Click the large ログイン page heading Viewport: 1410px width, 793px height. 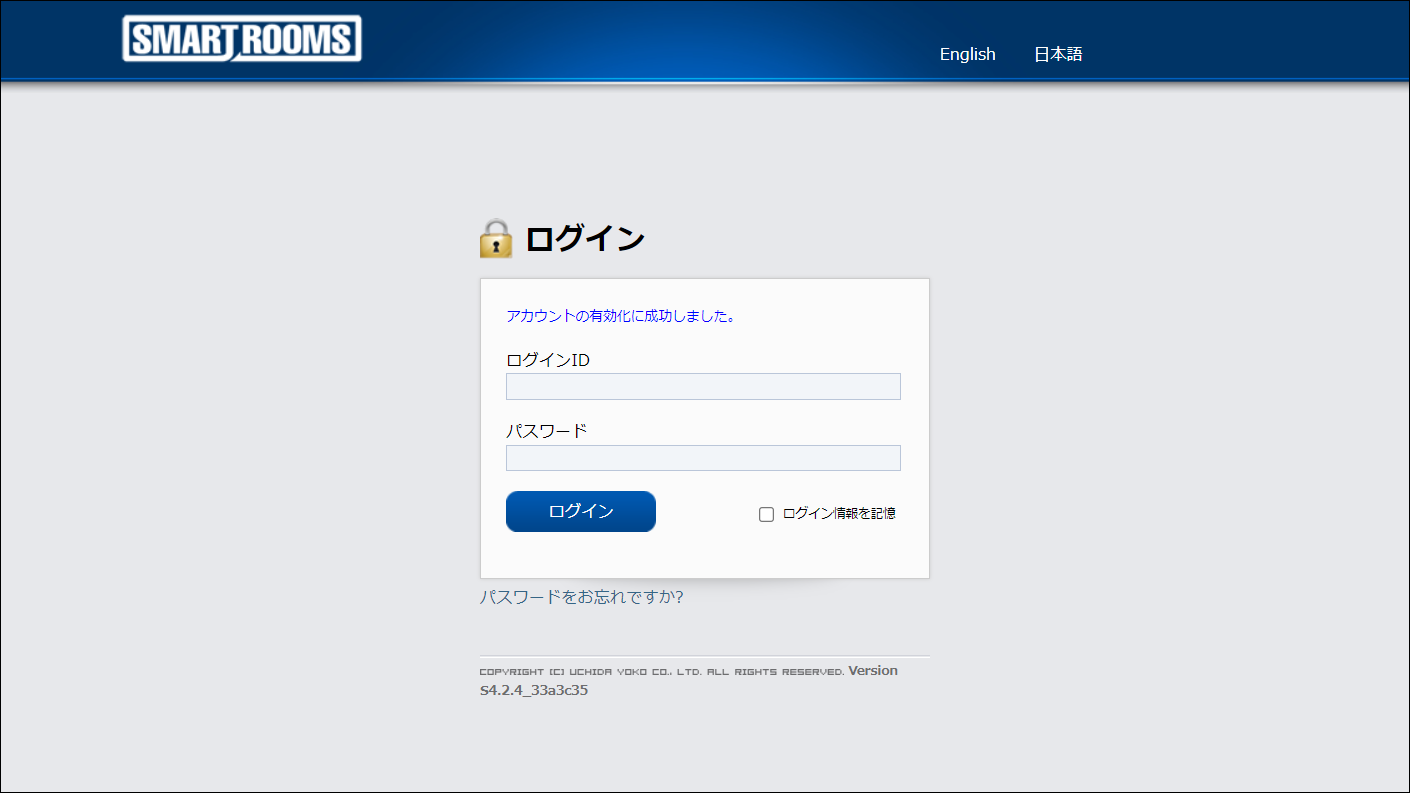click(x=585, y=239)
